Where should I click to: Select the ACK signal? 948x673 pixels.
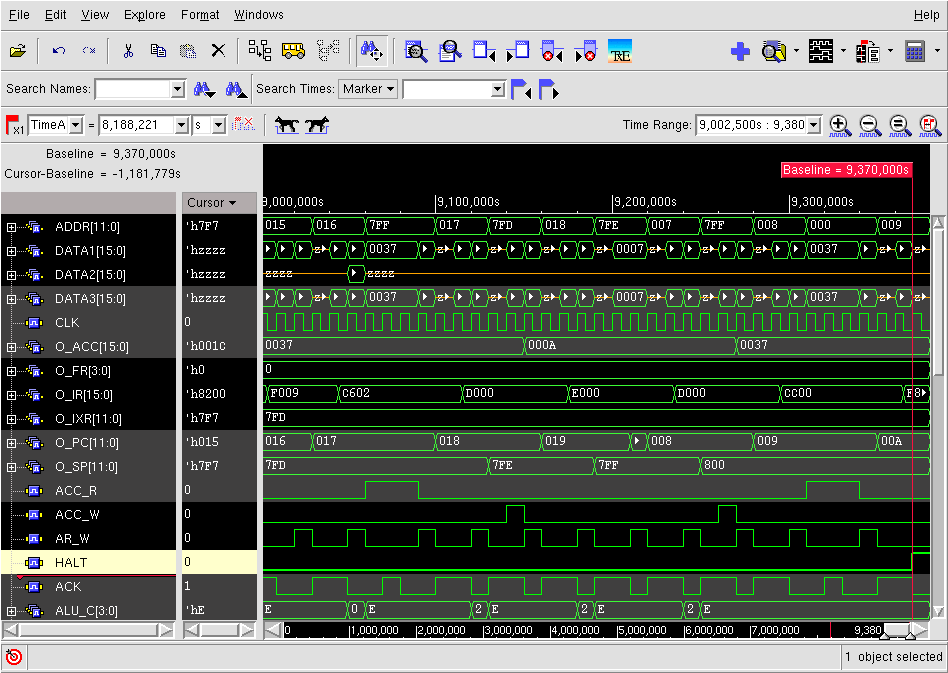[x=68, y=587]
